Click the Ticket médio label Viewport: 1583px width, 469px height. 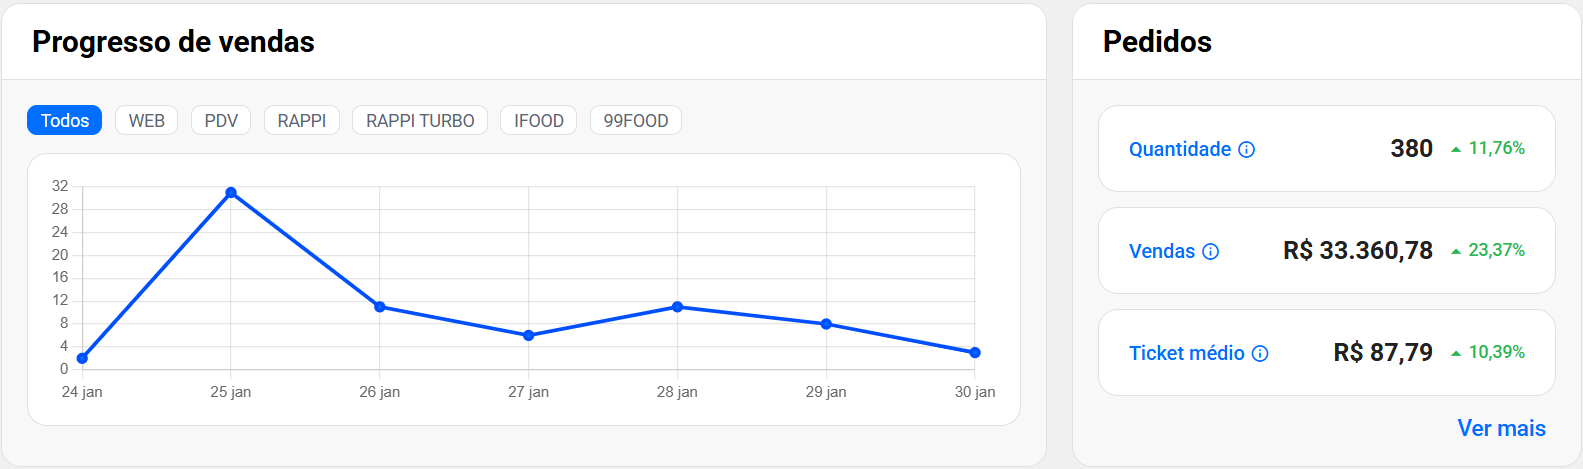tap(1187, 354)
